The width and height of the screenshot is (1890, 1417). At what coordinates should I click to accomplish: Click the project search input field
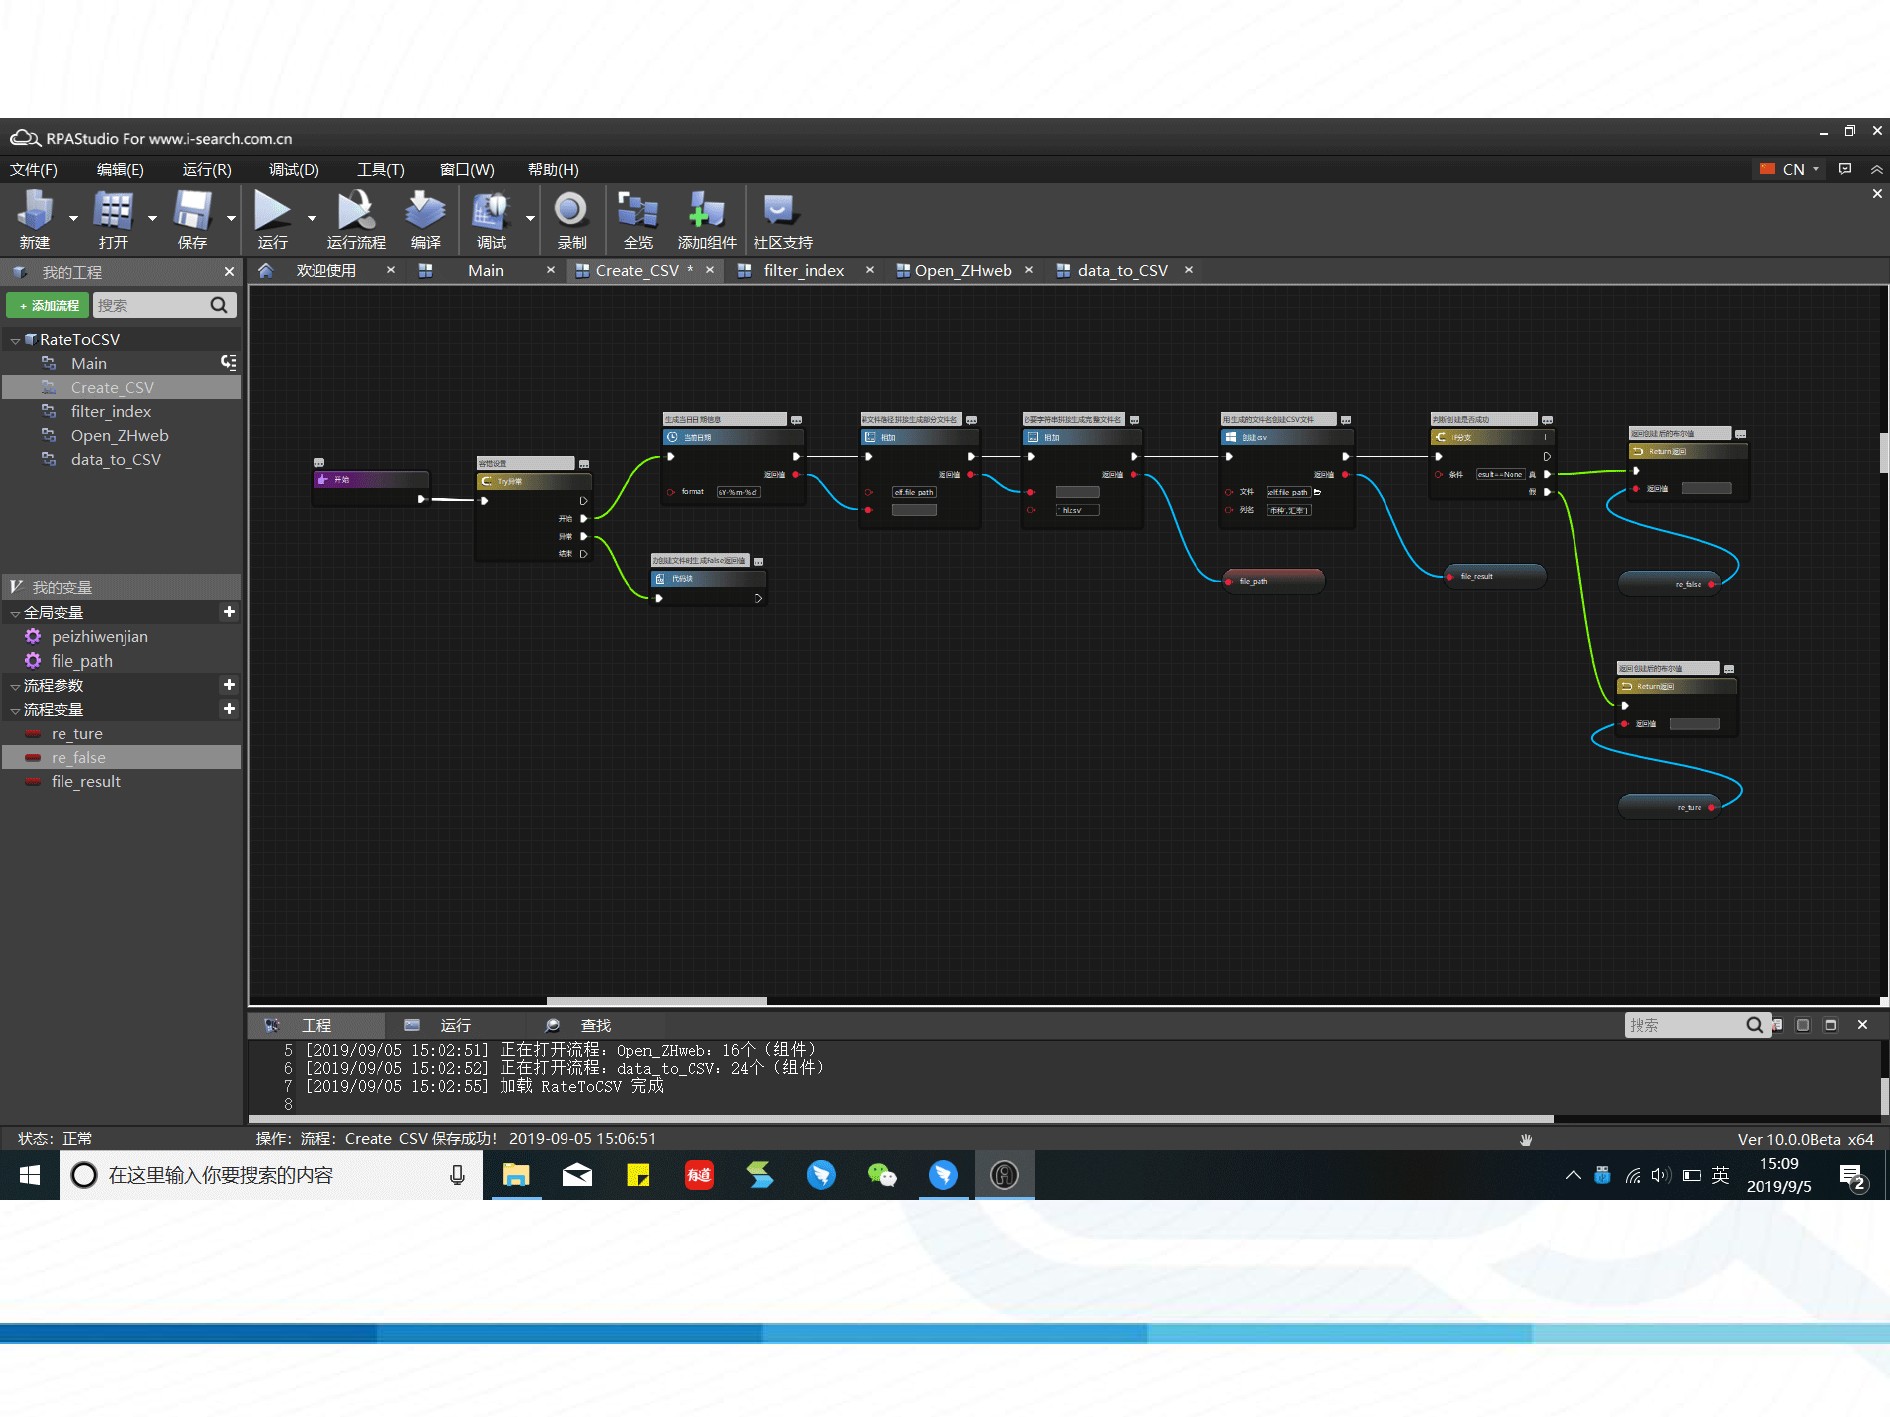pyautogui.click(x=150, y=305)
